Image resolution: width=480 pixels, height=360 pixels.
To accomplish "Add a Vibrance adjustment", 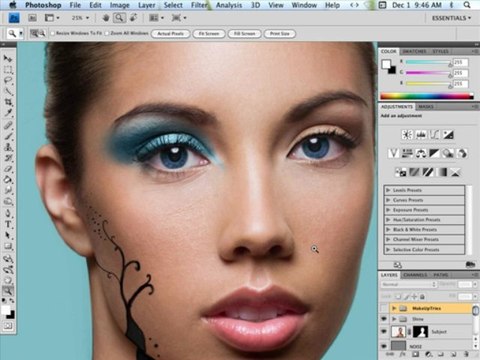I will 393,153.
